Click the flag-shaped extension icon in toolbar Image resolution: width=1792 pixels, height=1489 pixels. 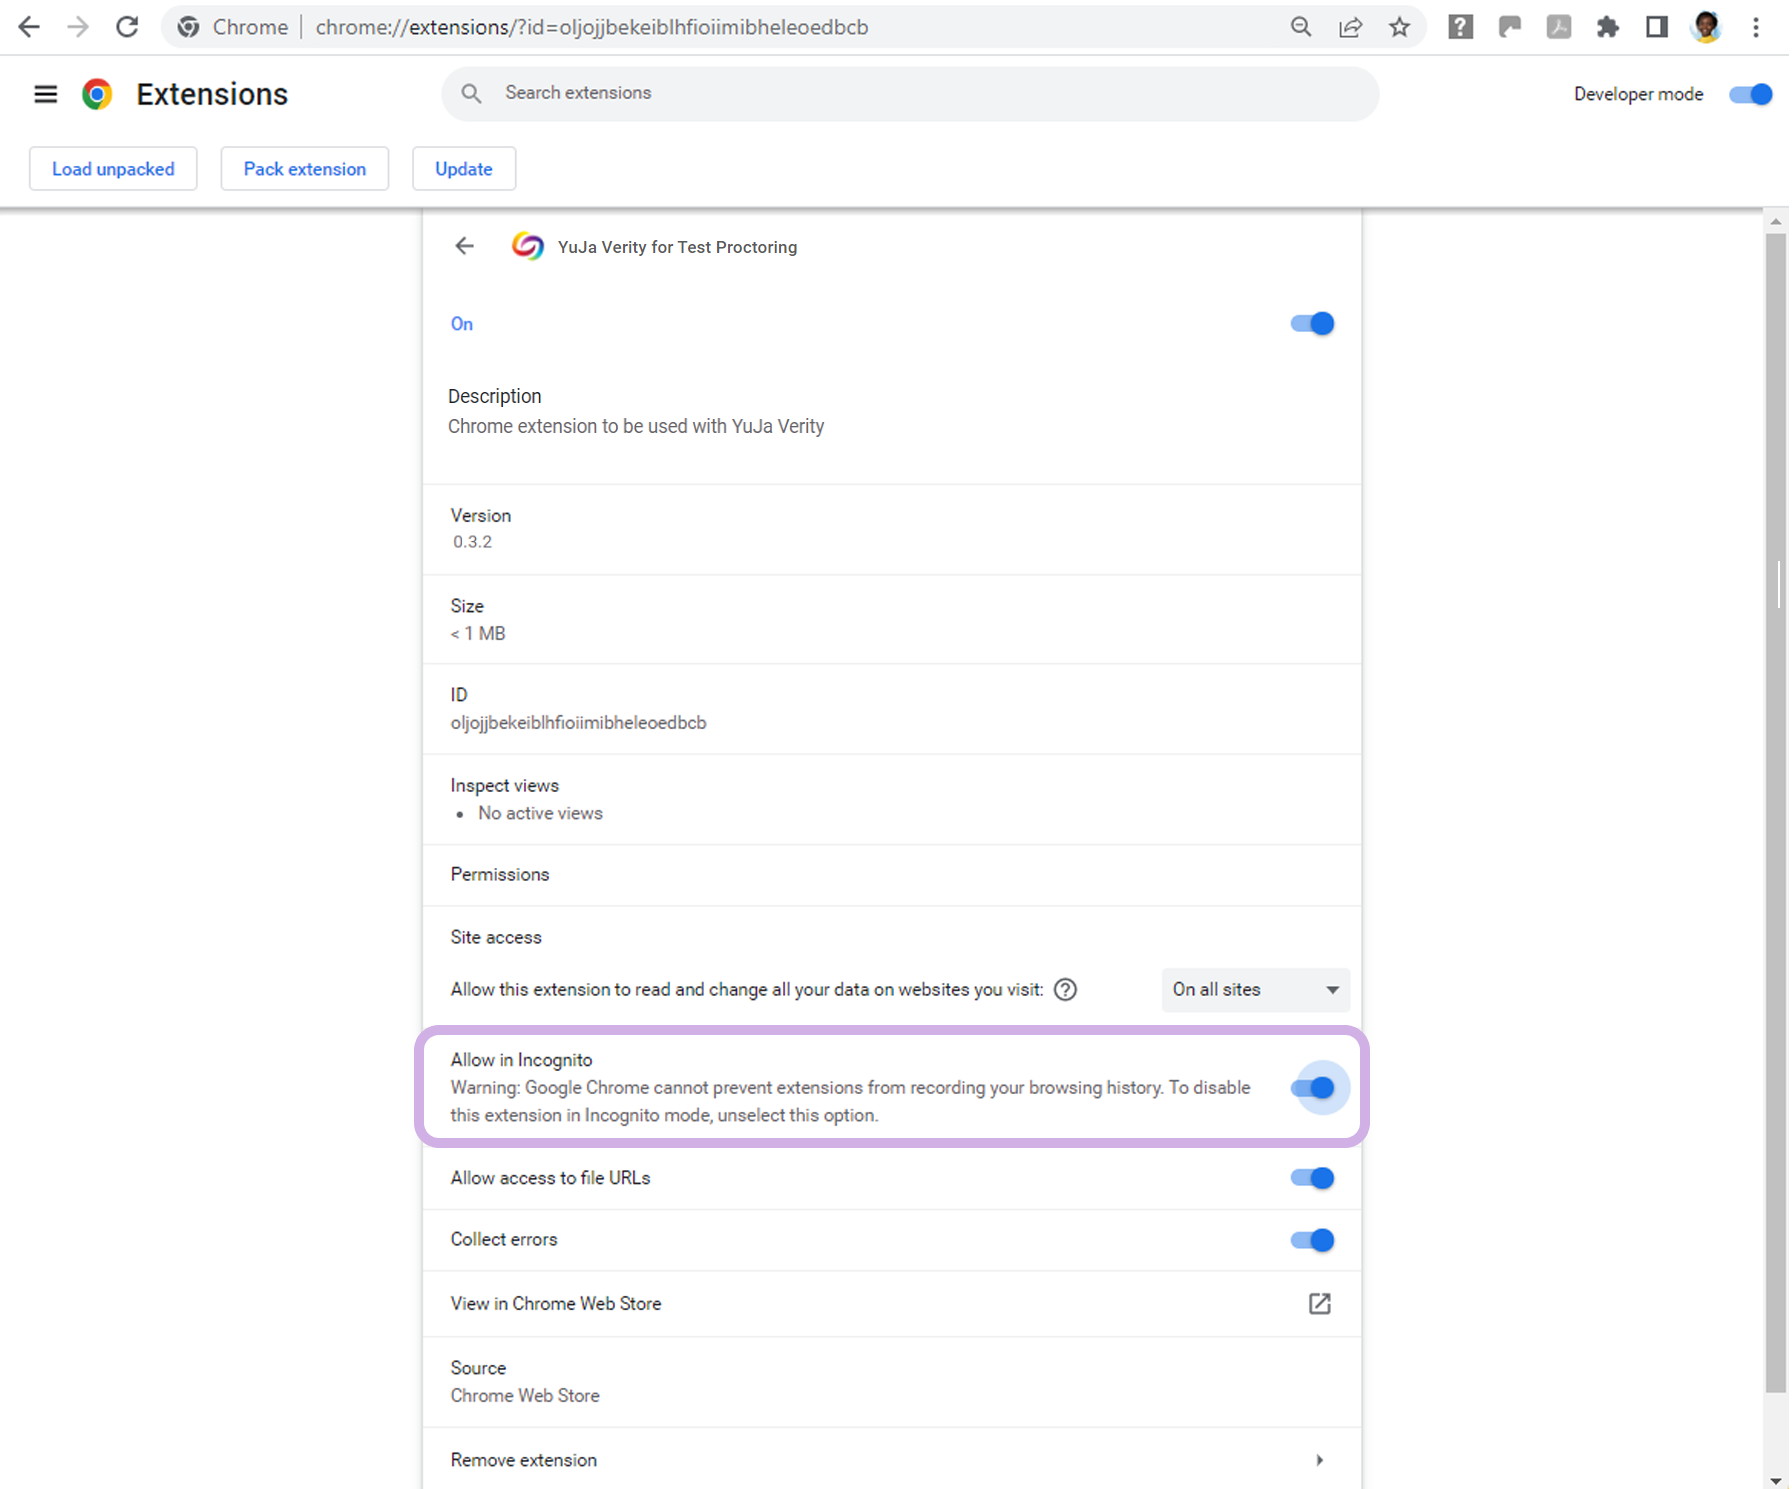(1509, 27)
